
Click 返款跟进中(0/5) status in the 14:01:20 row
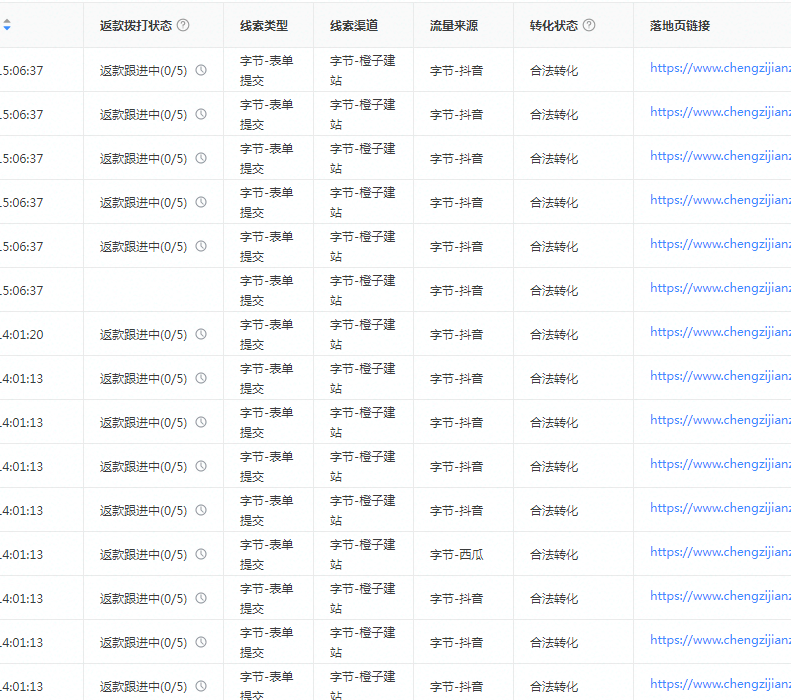[x=143, y=334]
